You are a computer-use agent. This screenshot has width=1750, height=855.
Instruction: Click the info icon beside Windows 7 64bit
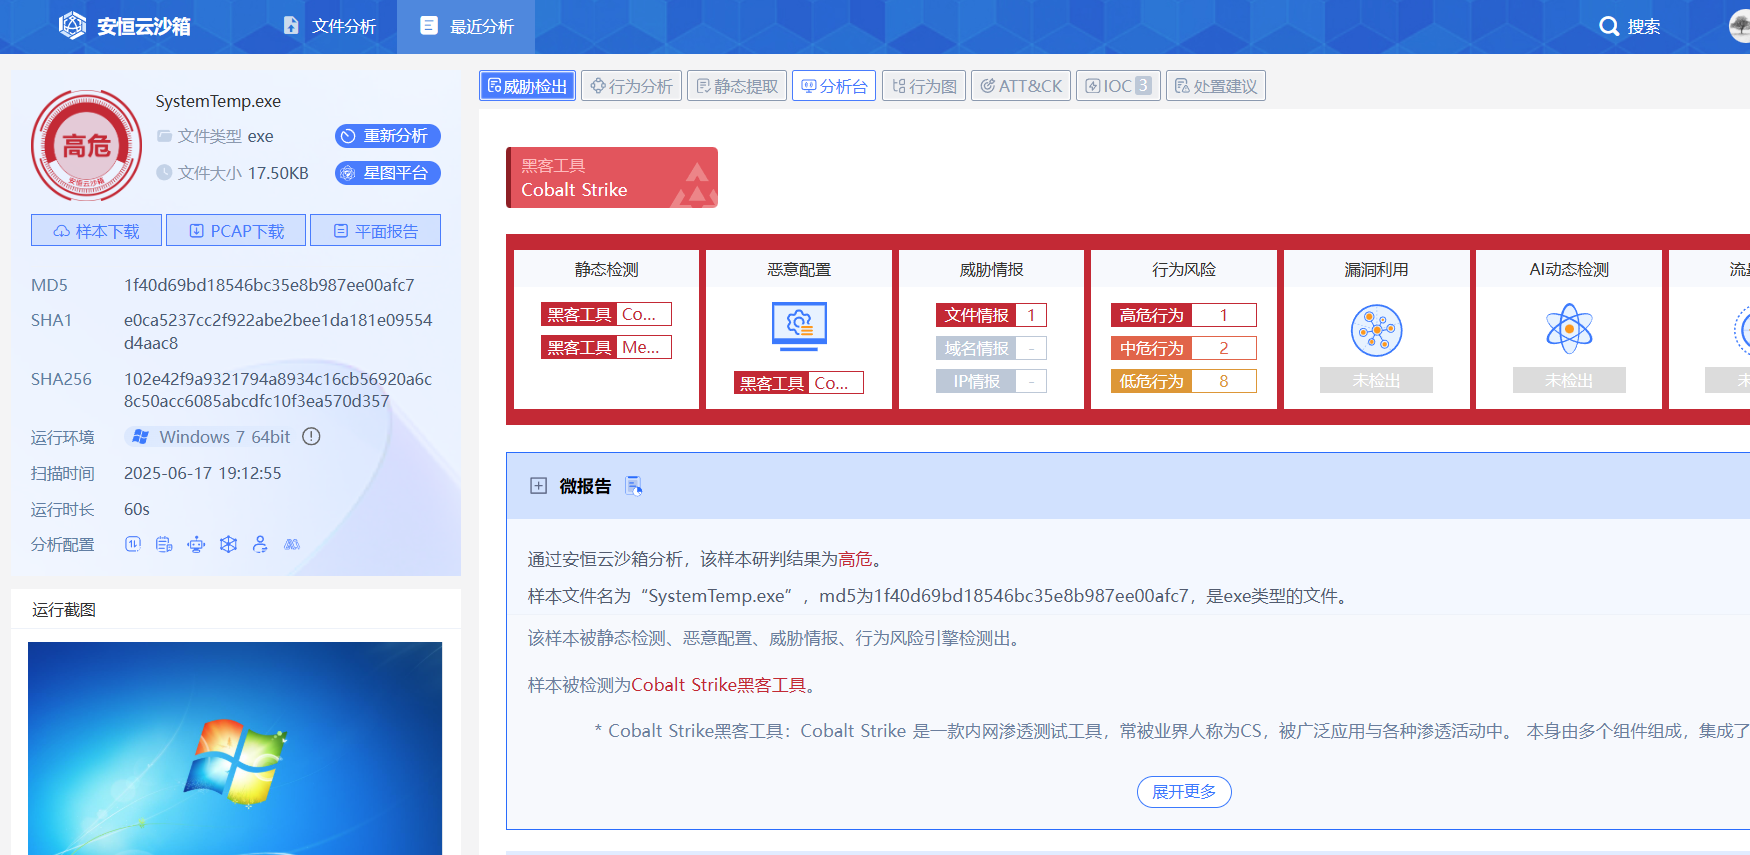tap(311, 437)
